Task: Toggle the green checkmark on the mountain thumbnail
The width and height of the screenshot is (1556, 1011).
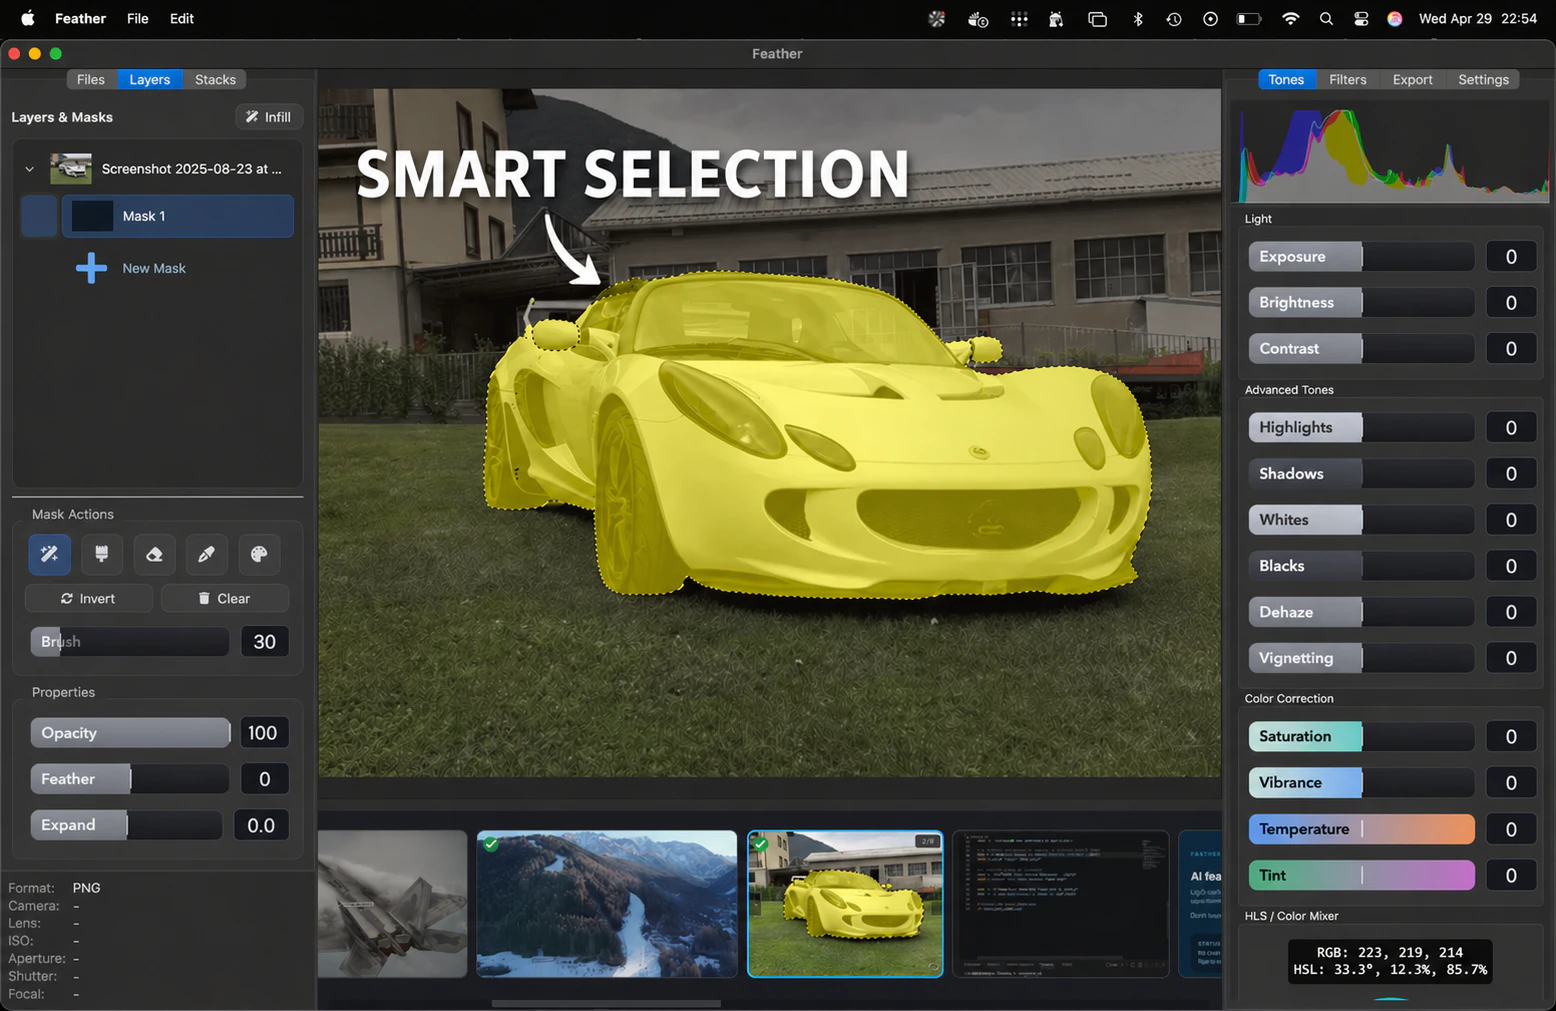Action: pos(491,844)
